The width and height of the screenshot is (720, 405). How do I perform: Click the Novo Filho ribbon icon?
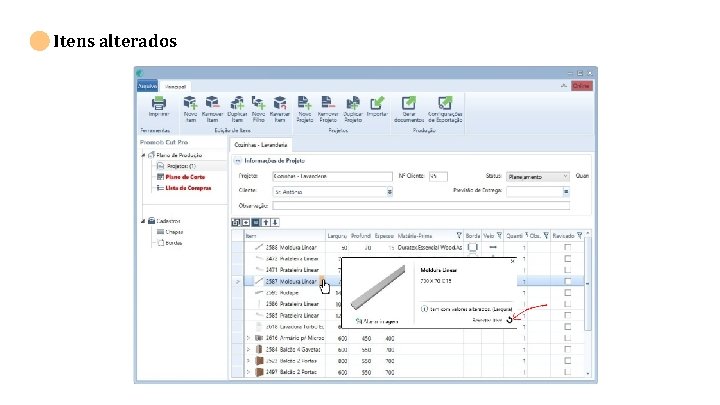tap(259, 103)
